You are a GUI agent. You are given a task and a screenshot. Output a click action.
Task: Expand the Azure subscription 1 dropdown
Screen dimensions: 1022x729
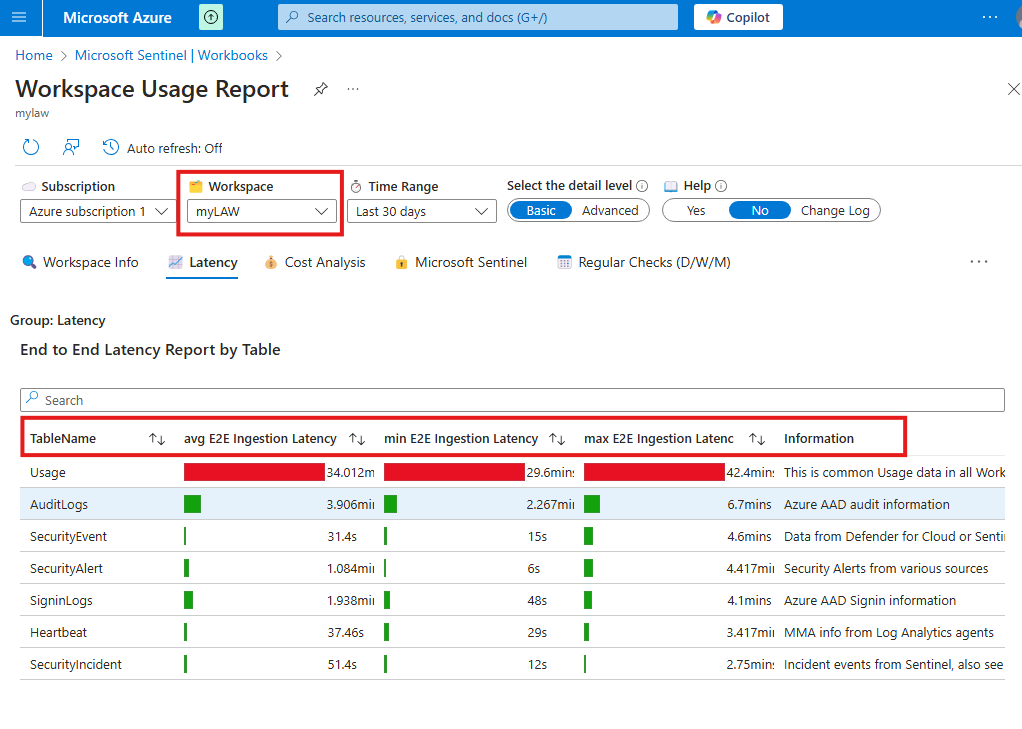point(98,211)
